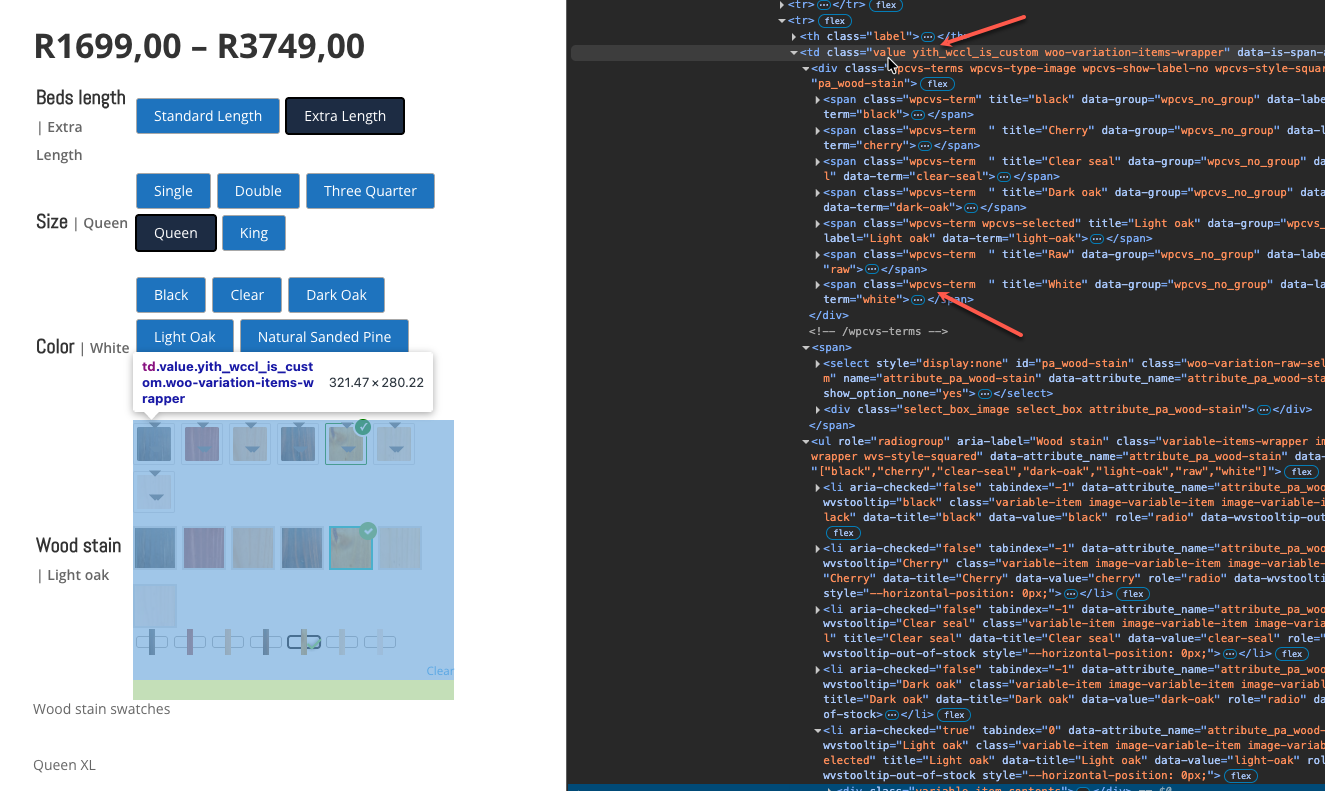Image resolution: width=1325 pixels, height=791 pixels.
Task: Click the Cherry swatch in the middle row
Action: (x=203, y=548)
